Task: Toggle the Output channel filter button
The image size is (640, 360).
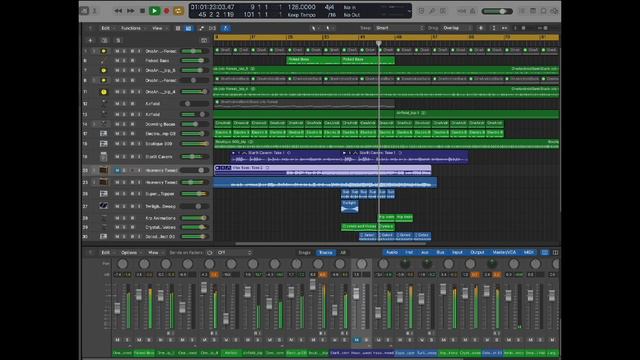Action: tap(477, 253)
